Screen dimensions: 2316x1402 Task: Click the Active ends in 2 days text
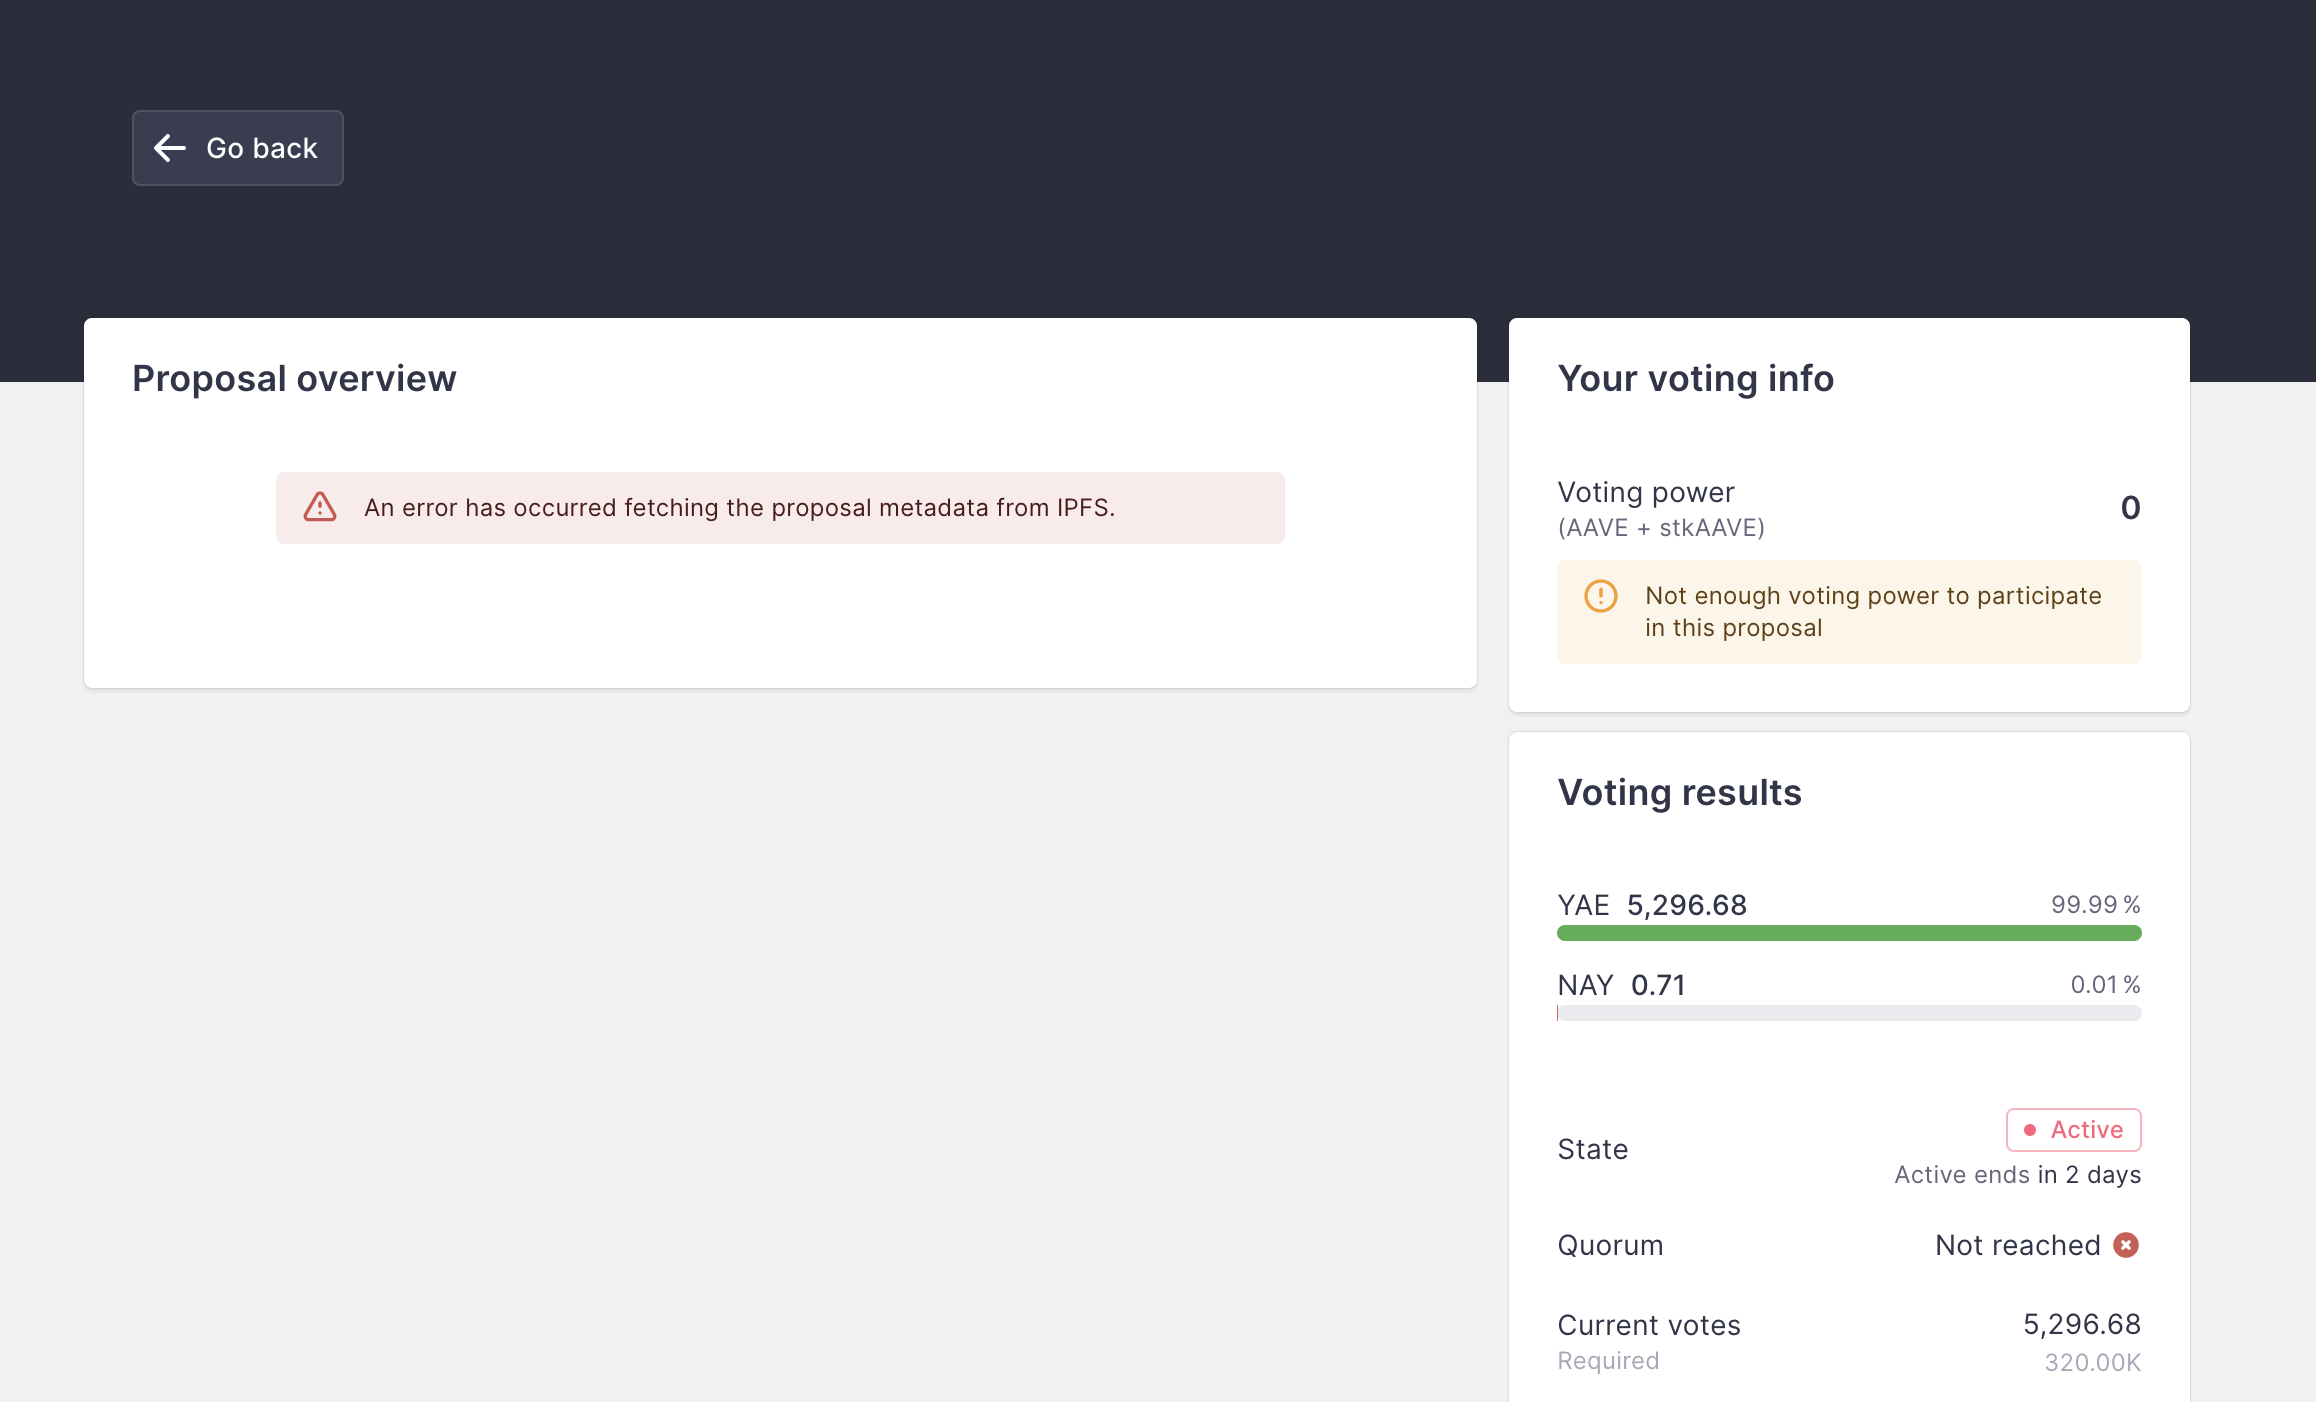tap(2017, 1175)
